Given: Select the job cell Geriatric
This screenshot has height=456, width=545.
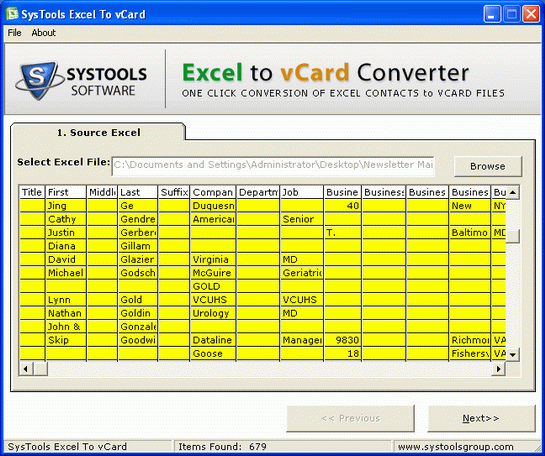Looking at the screenshot, I should tap(302, 273).
